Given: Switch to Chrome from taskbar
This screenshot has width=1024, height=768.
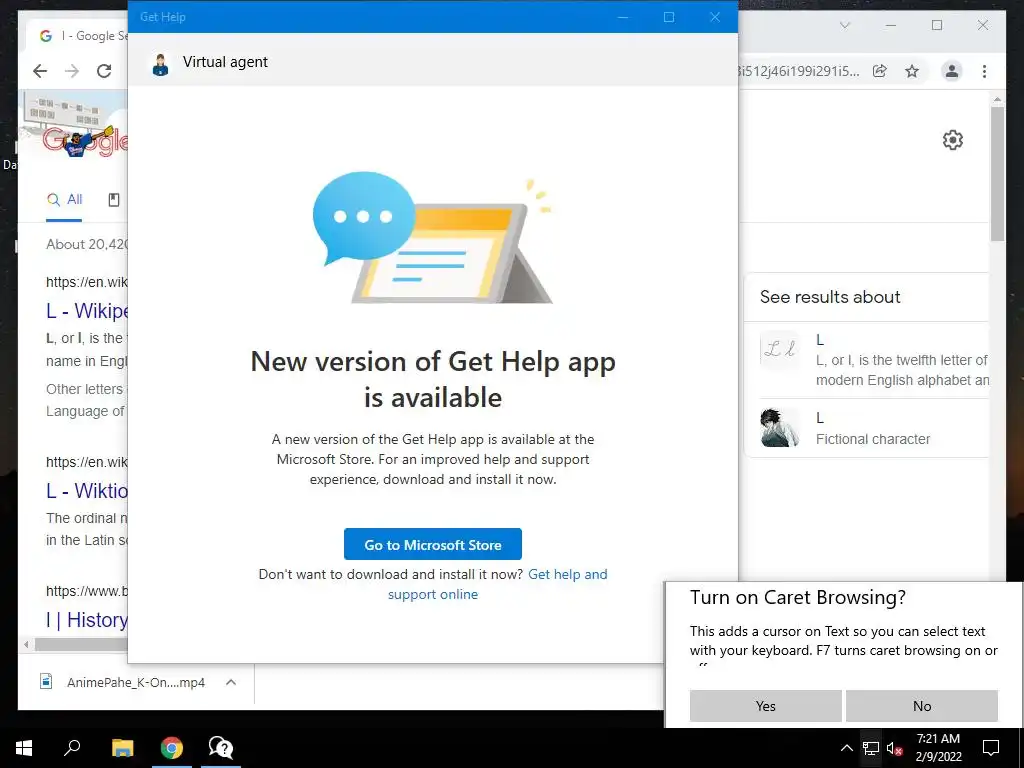Looking at the screenshot, I should pyautogui.click(x=172, y=748).
